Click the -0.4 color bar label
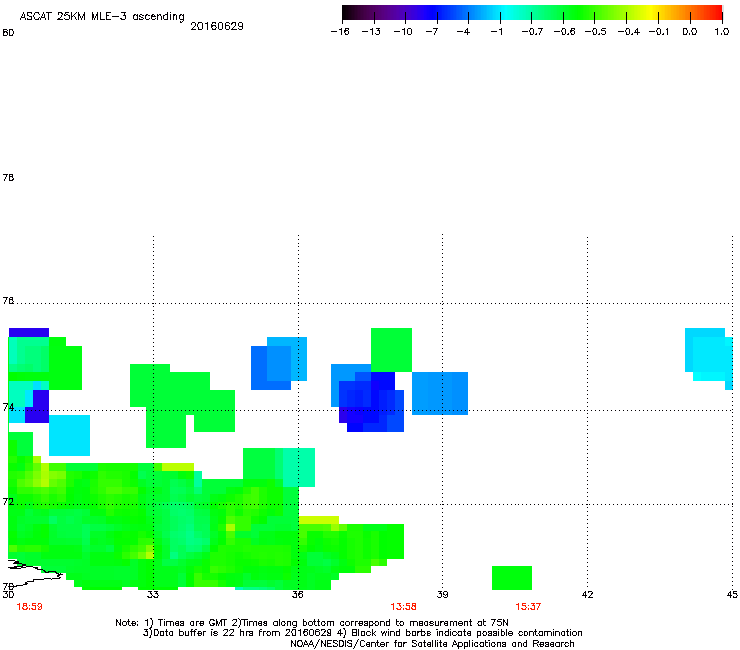The height and width of the screenshot is (650, 740). pos(629,32)
